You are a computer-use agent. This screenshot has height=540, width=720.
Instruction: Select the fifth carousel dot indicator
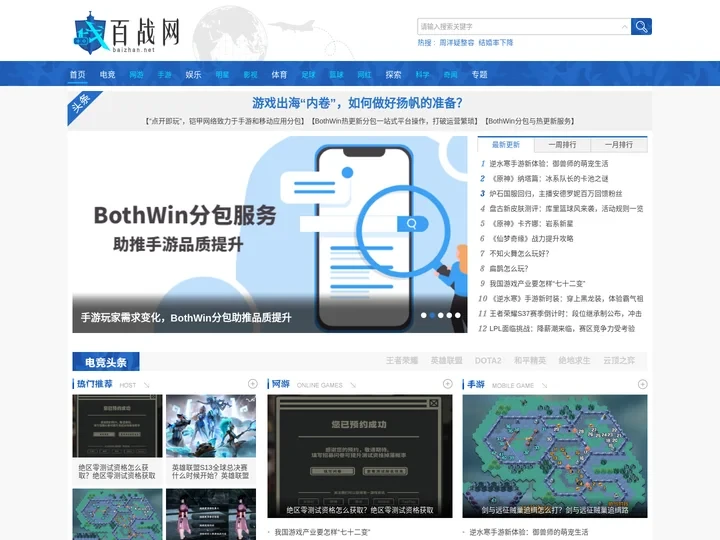458,315
